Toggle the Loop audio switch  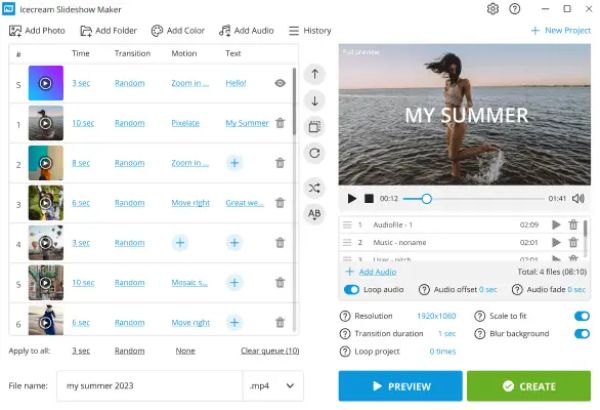(351, 289)
